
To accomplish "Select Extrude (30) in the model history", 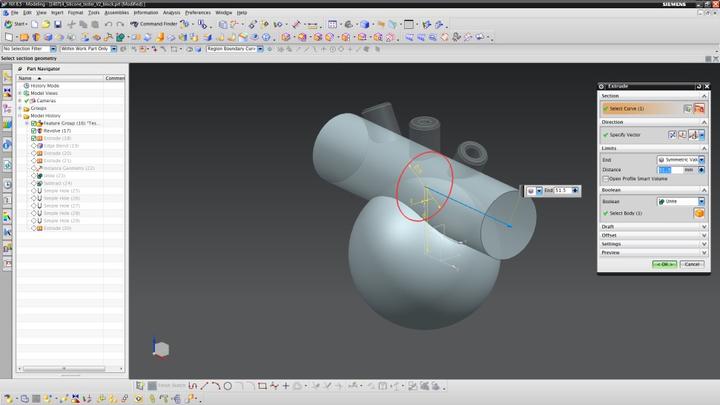I will [x=57, y=228].
